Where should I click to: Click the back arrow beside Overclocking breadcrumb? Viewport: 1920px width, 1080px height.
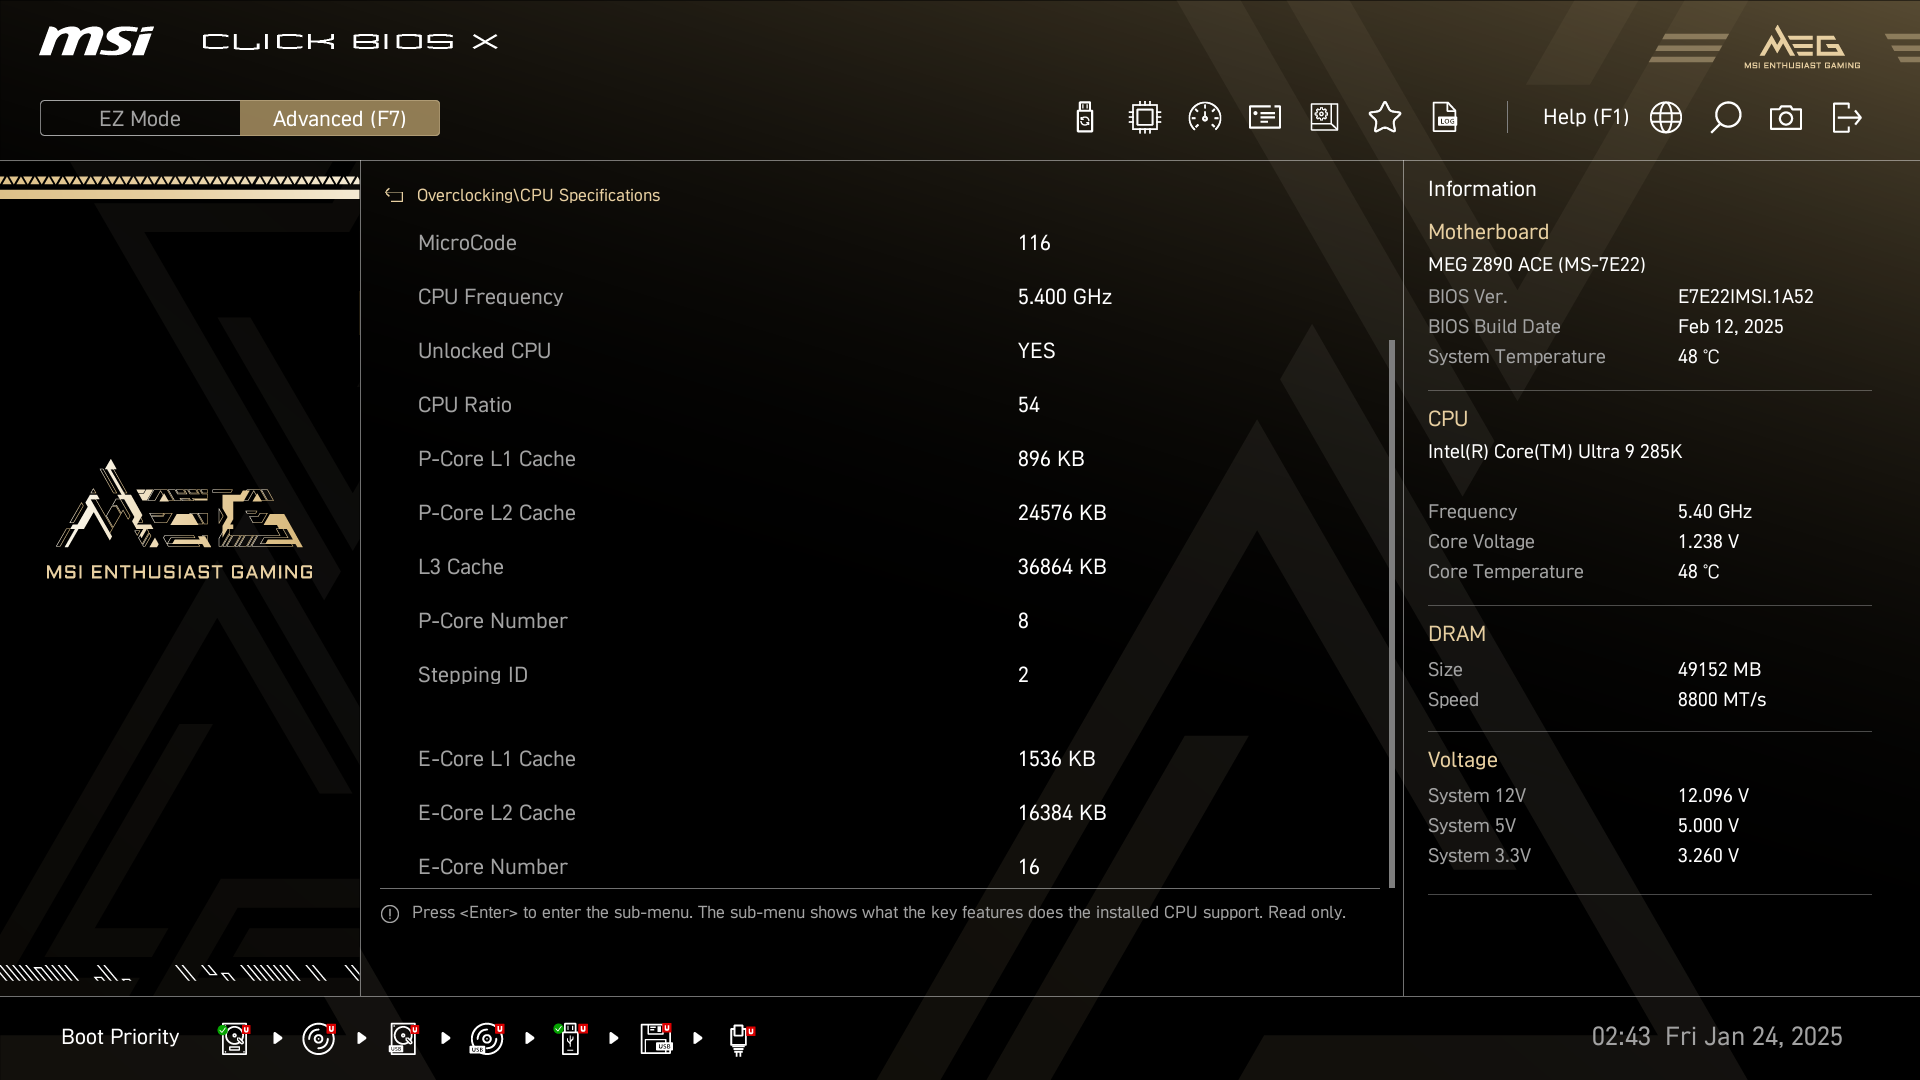pos(394,195)
